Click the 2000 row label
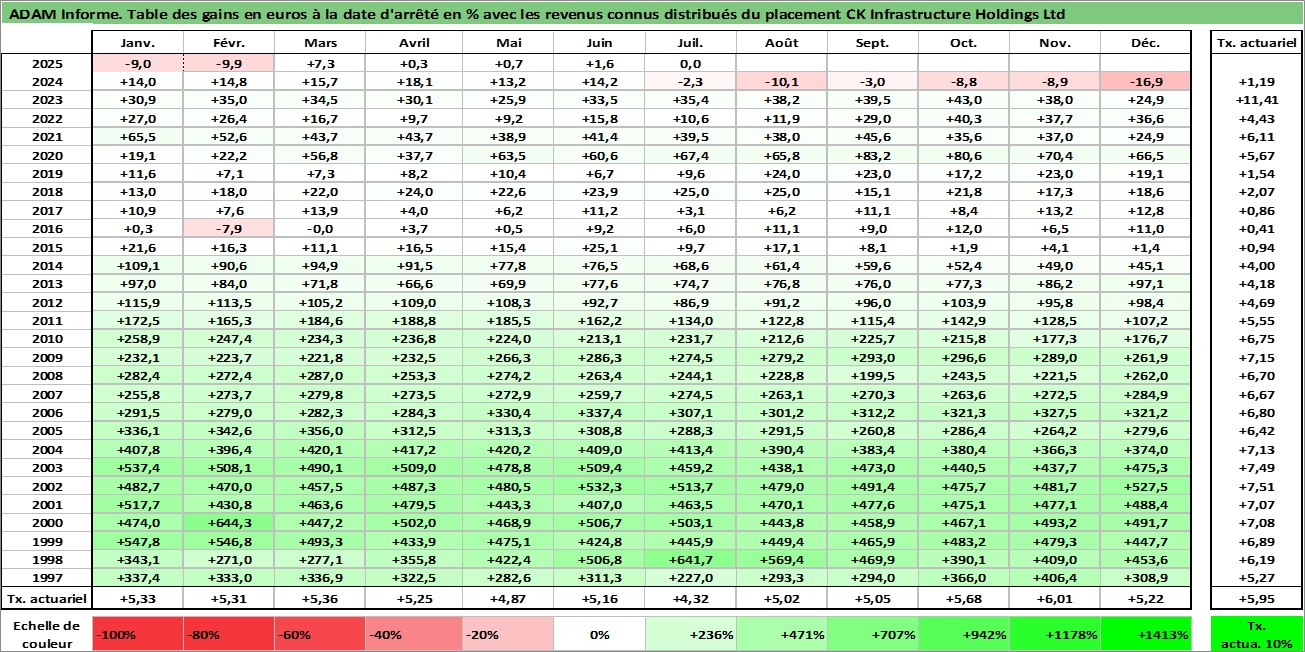1305x652 pixels. [x=47, y=522]
